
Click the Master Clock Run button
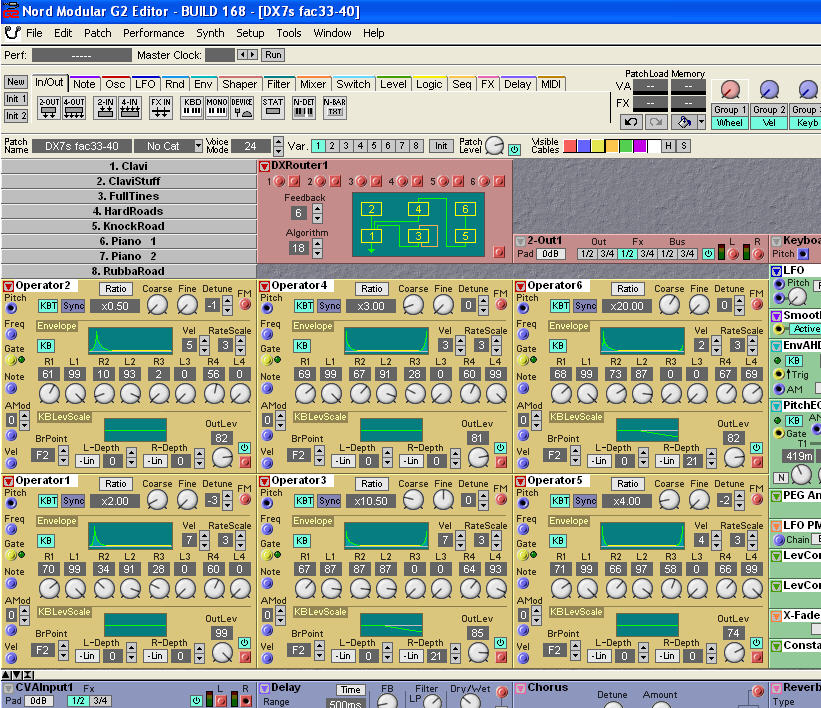(x=273, y=55)
